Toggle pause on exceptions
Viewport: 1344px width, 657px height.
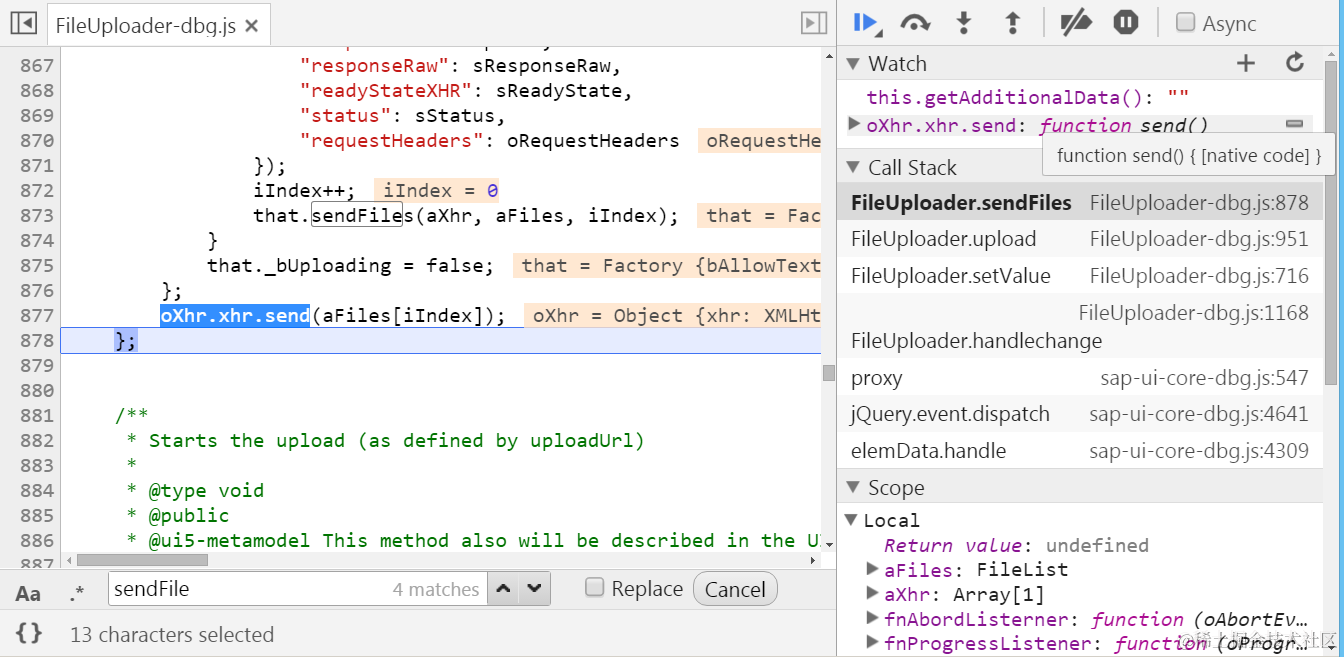(x=1126, y=23)
